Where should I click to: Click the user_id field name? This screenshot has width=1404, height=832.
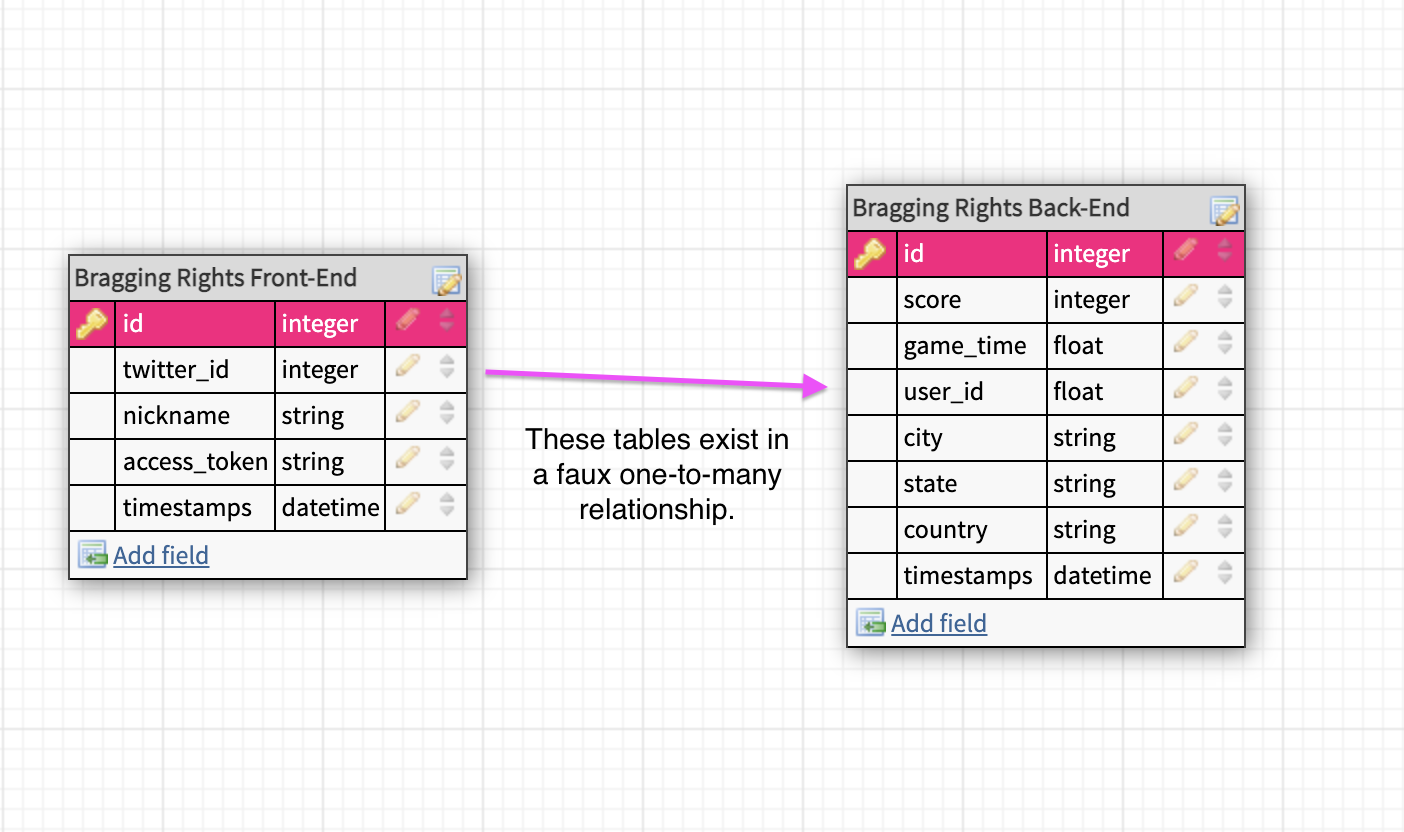coord(943,392)
